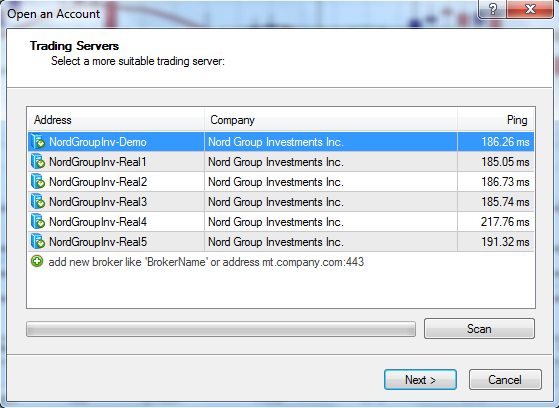Click the Company cell in NordGroupInv-Real3 row
559x408 pixels.
tap(331, 202)
